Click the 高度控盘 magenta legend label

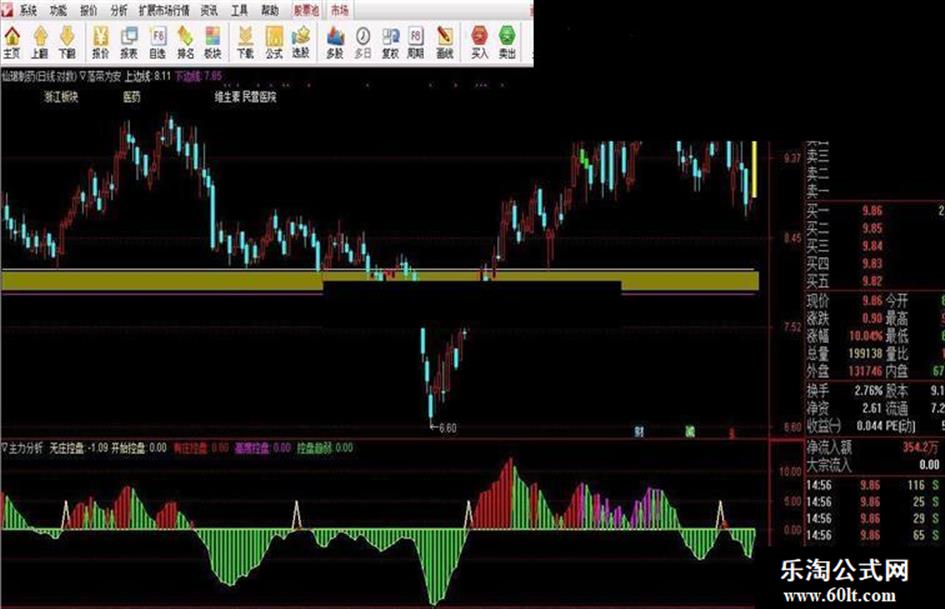point(252,448)
